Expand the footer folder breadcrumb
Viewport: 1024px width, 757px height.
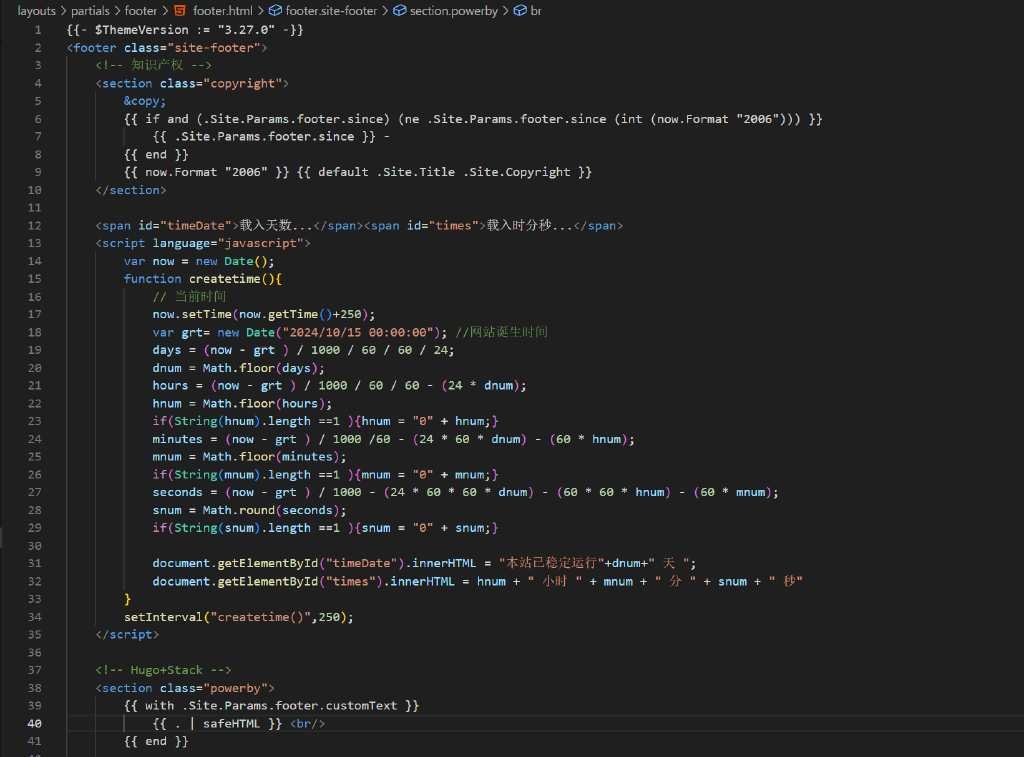point(141,10)
